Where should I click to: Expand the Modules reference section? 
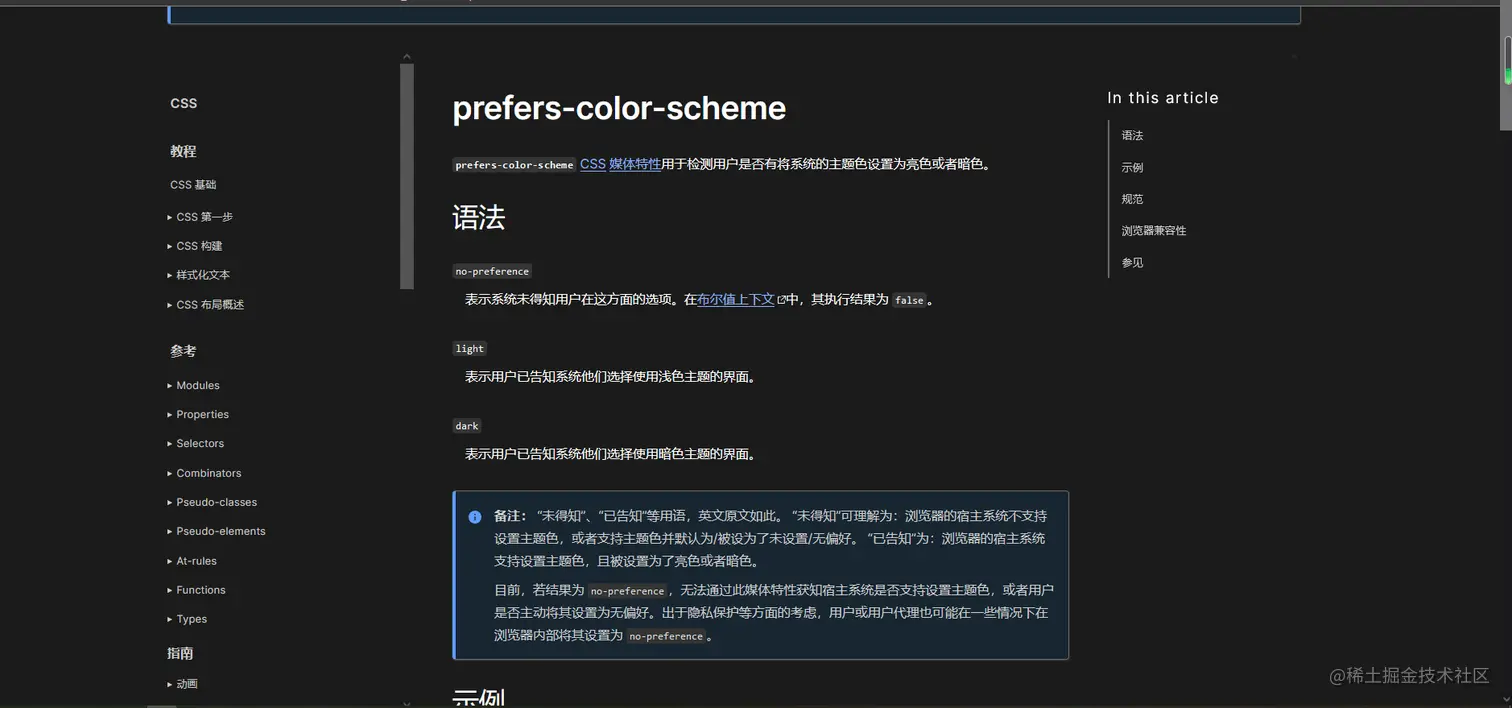coord(193,386)
